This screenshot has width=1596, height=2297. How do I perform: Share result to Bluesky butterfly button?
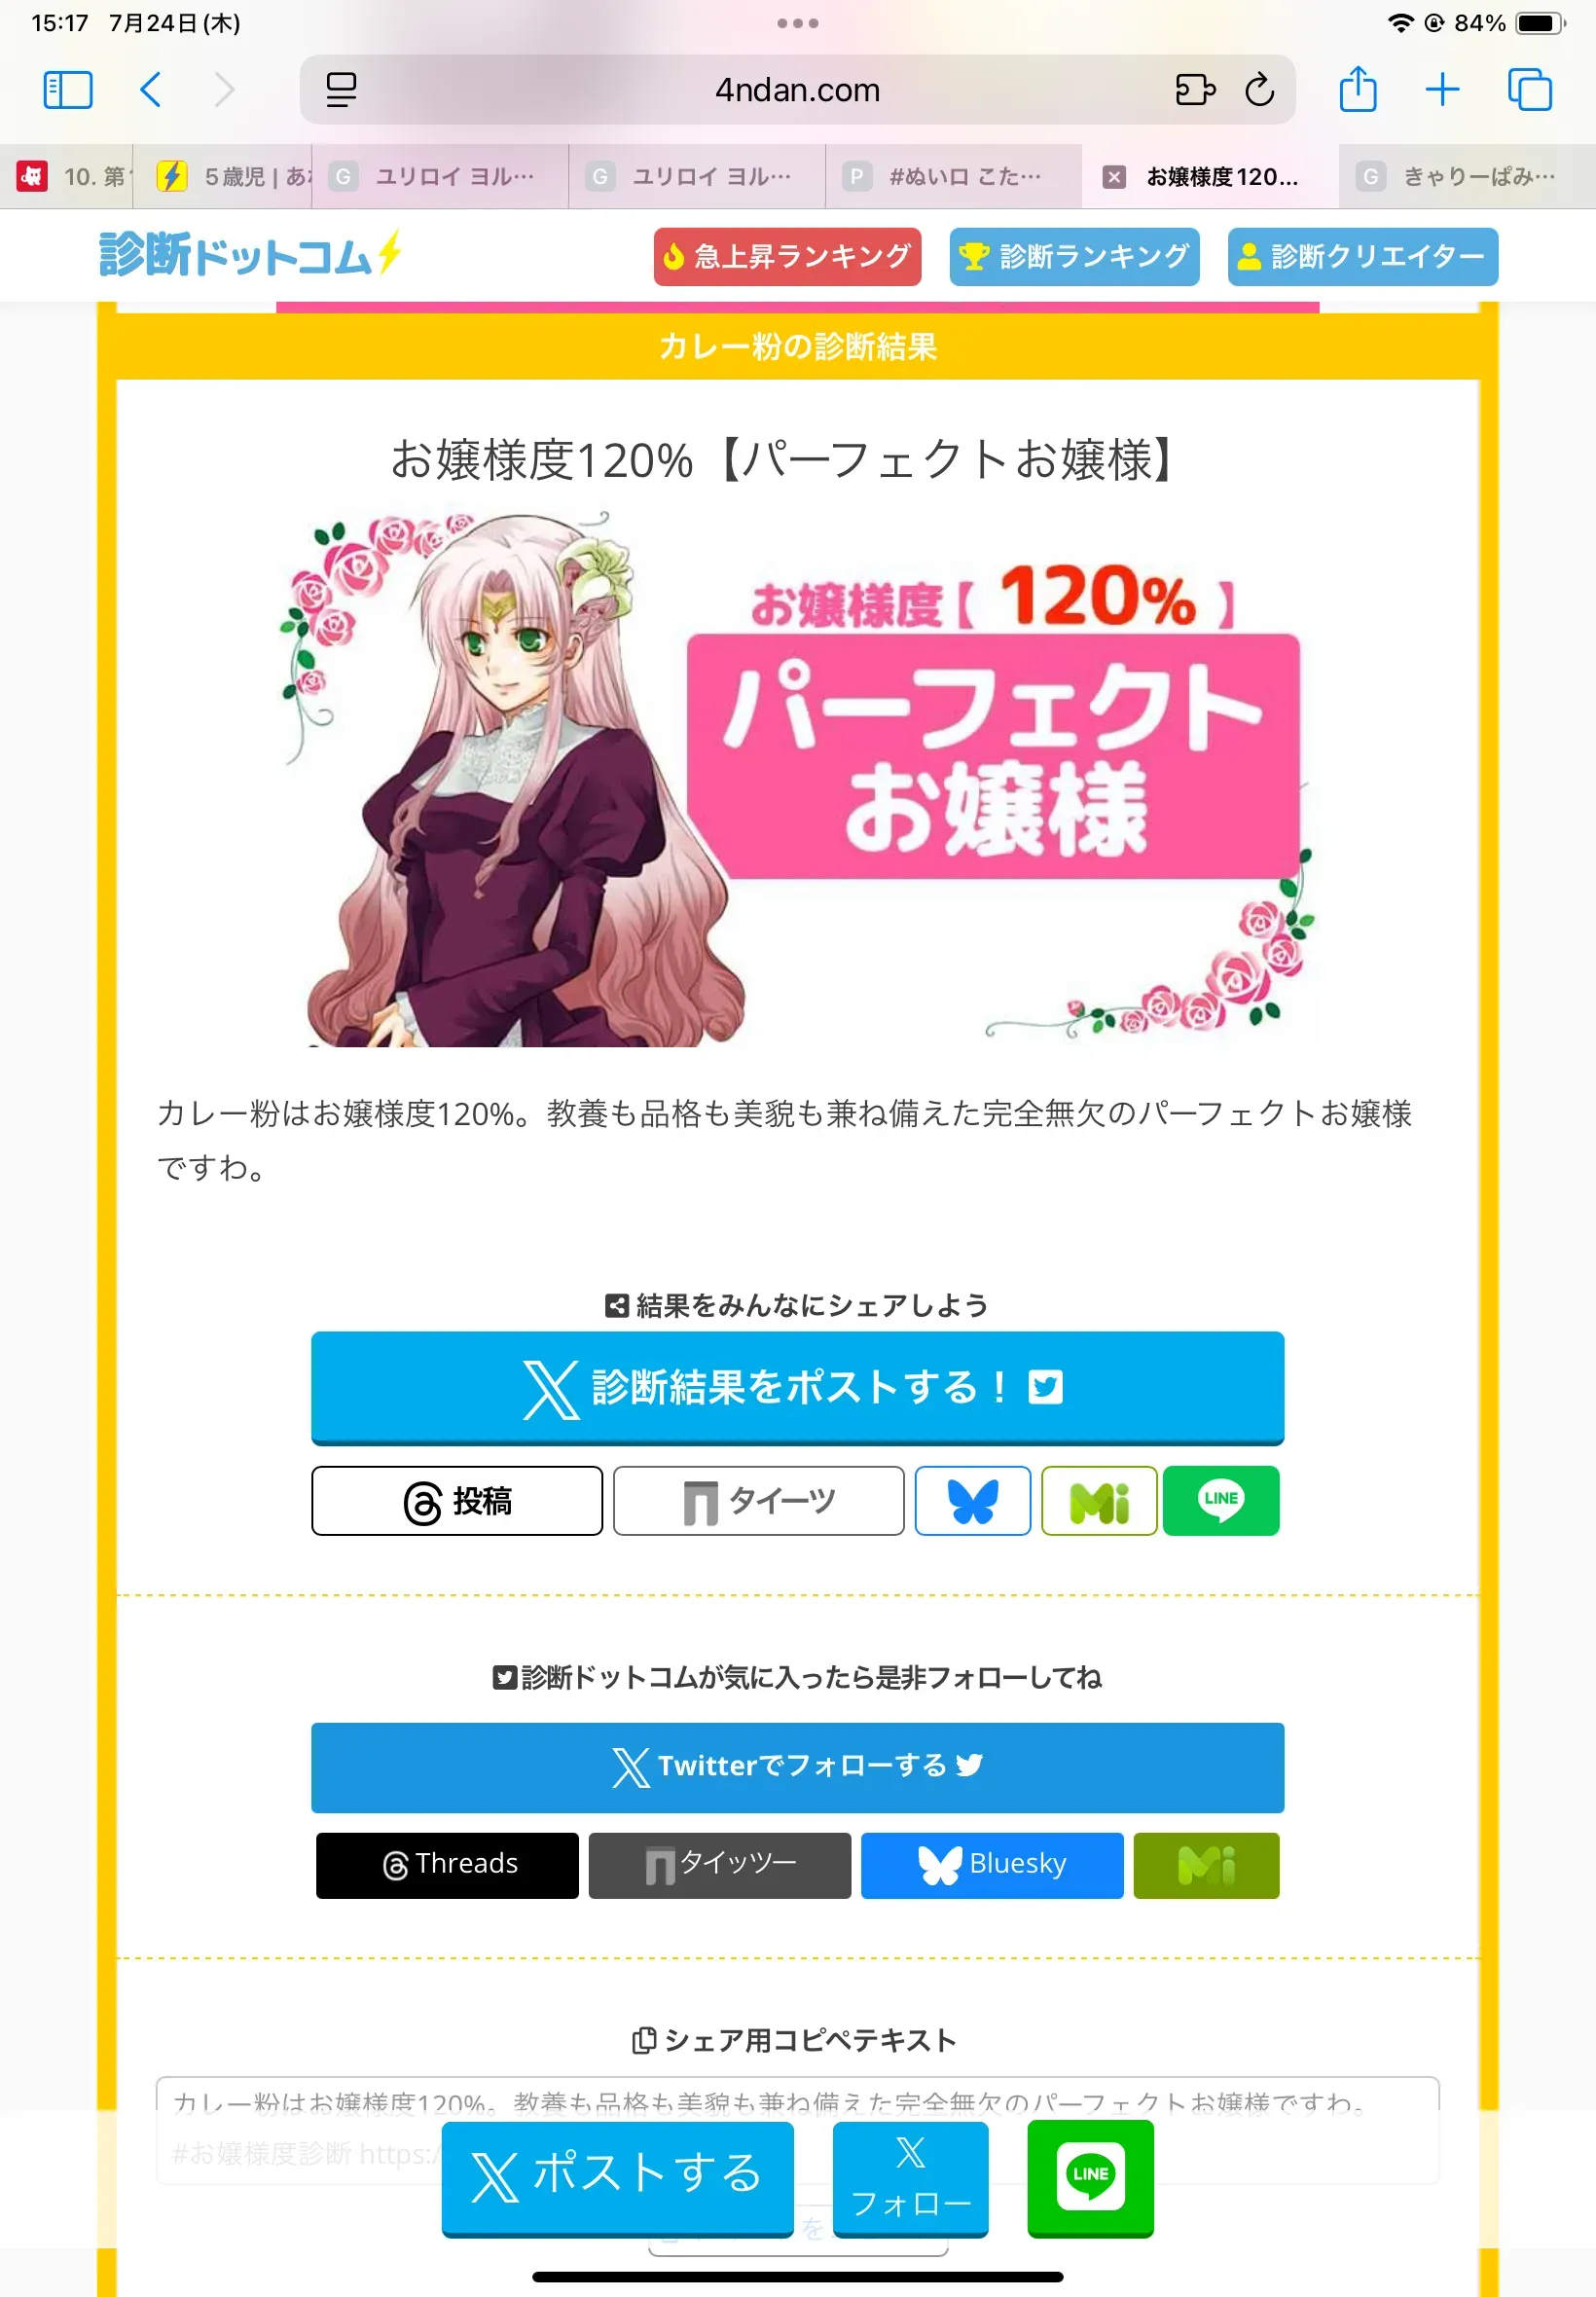tap(972, 1500)
